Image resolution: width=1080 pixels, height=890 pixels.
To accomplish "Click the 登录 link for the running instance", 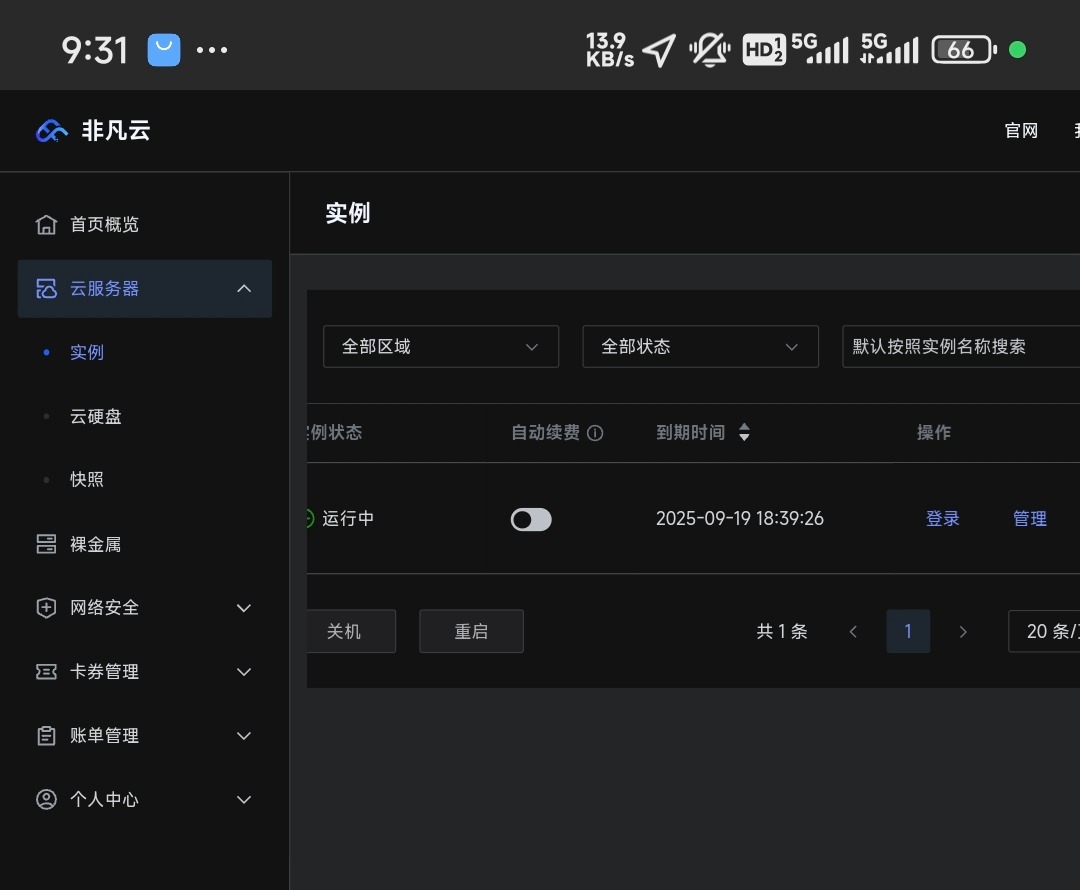I will (x=941, y=518).
